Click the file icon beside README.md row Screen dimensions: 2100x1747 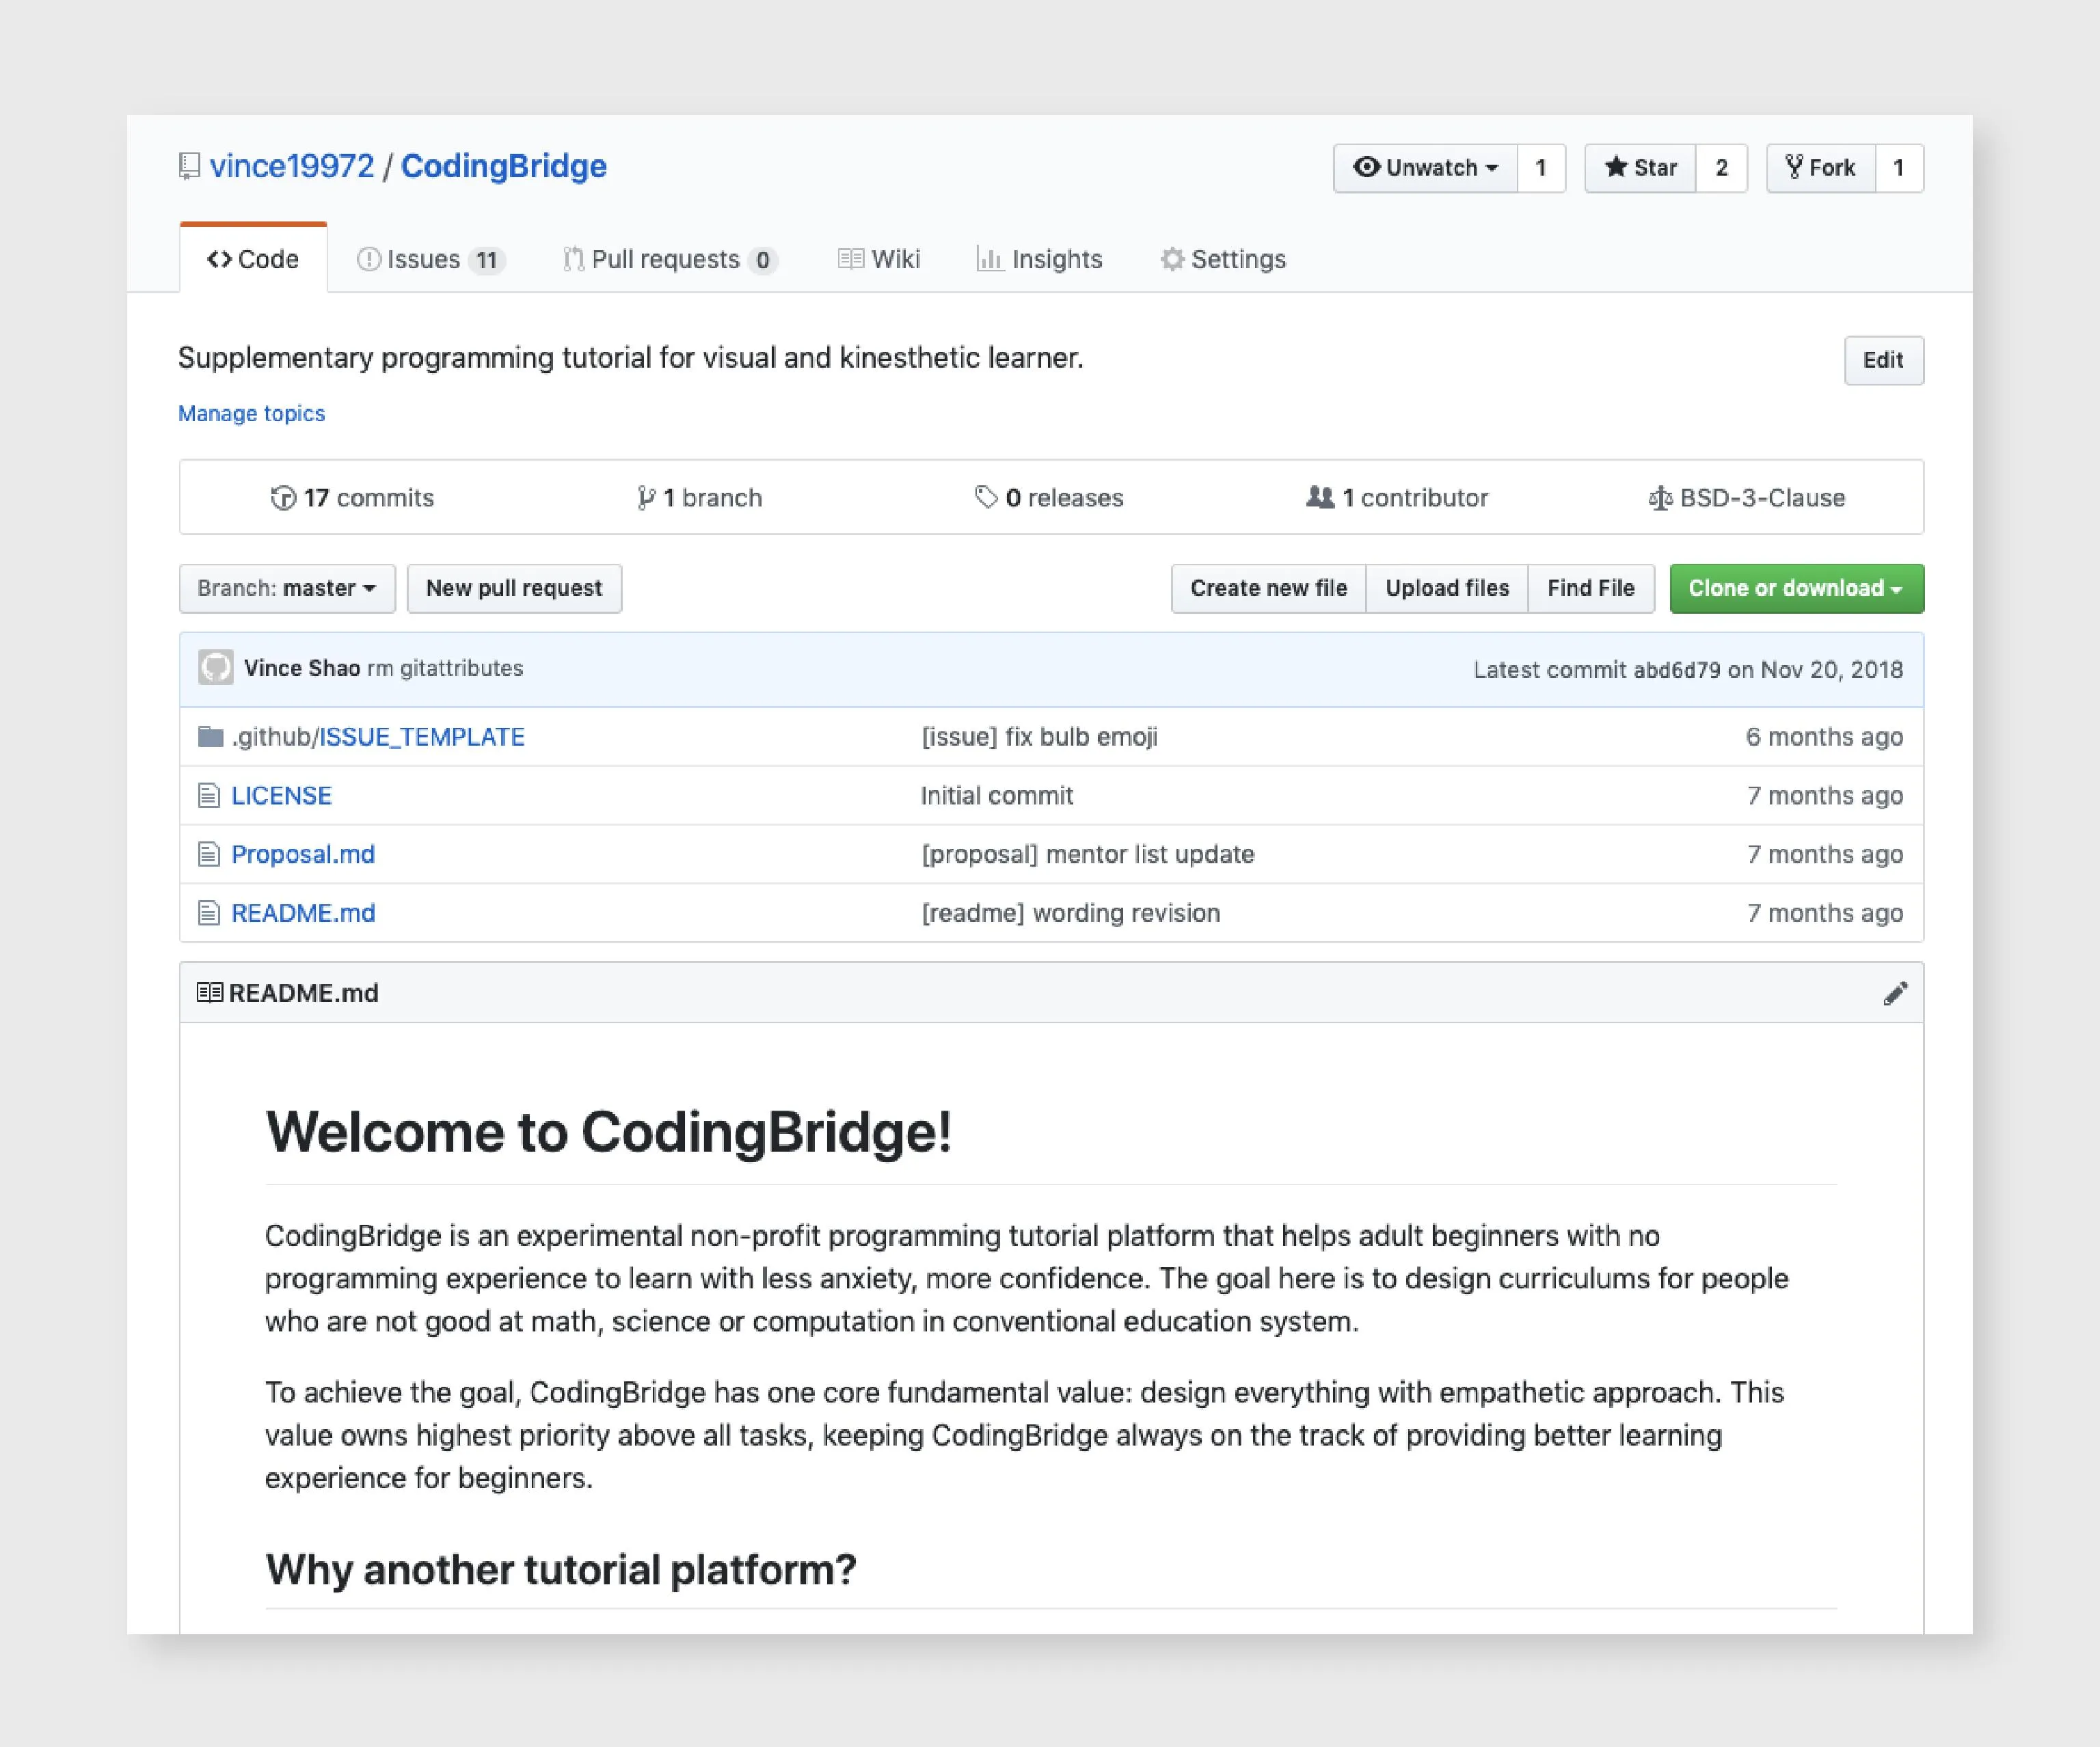tap(208, 913)
